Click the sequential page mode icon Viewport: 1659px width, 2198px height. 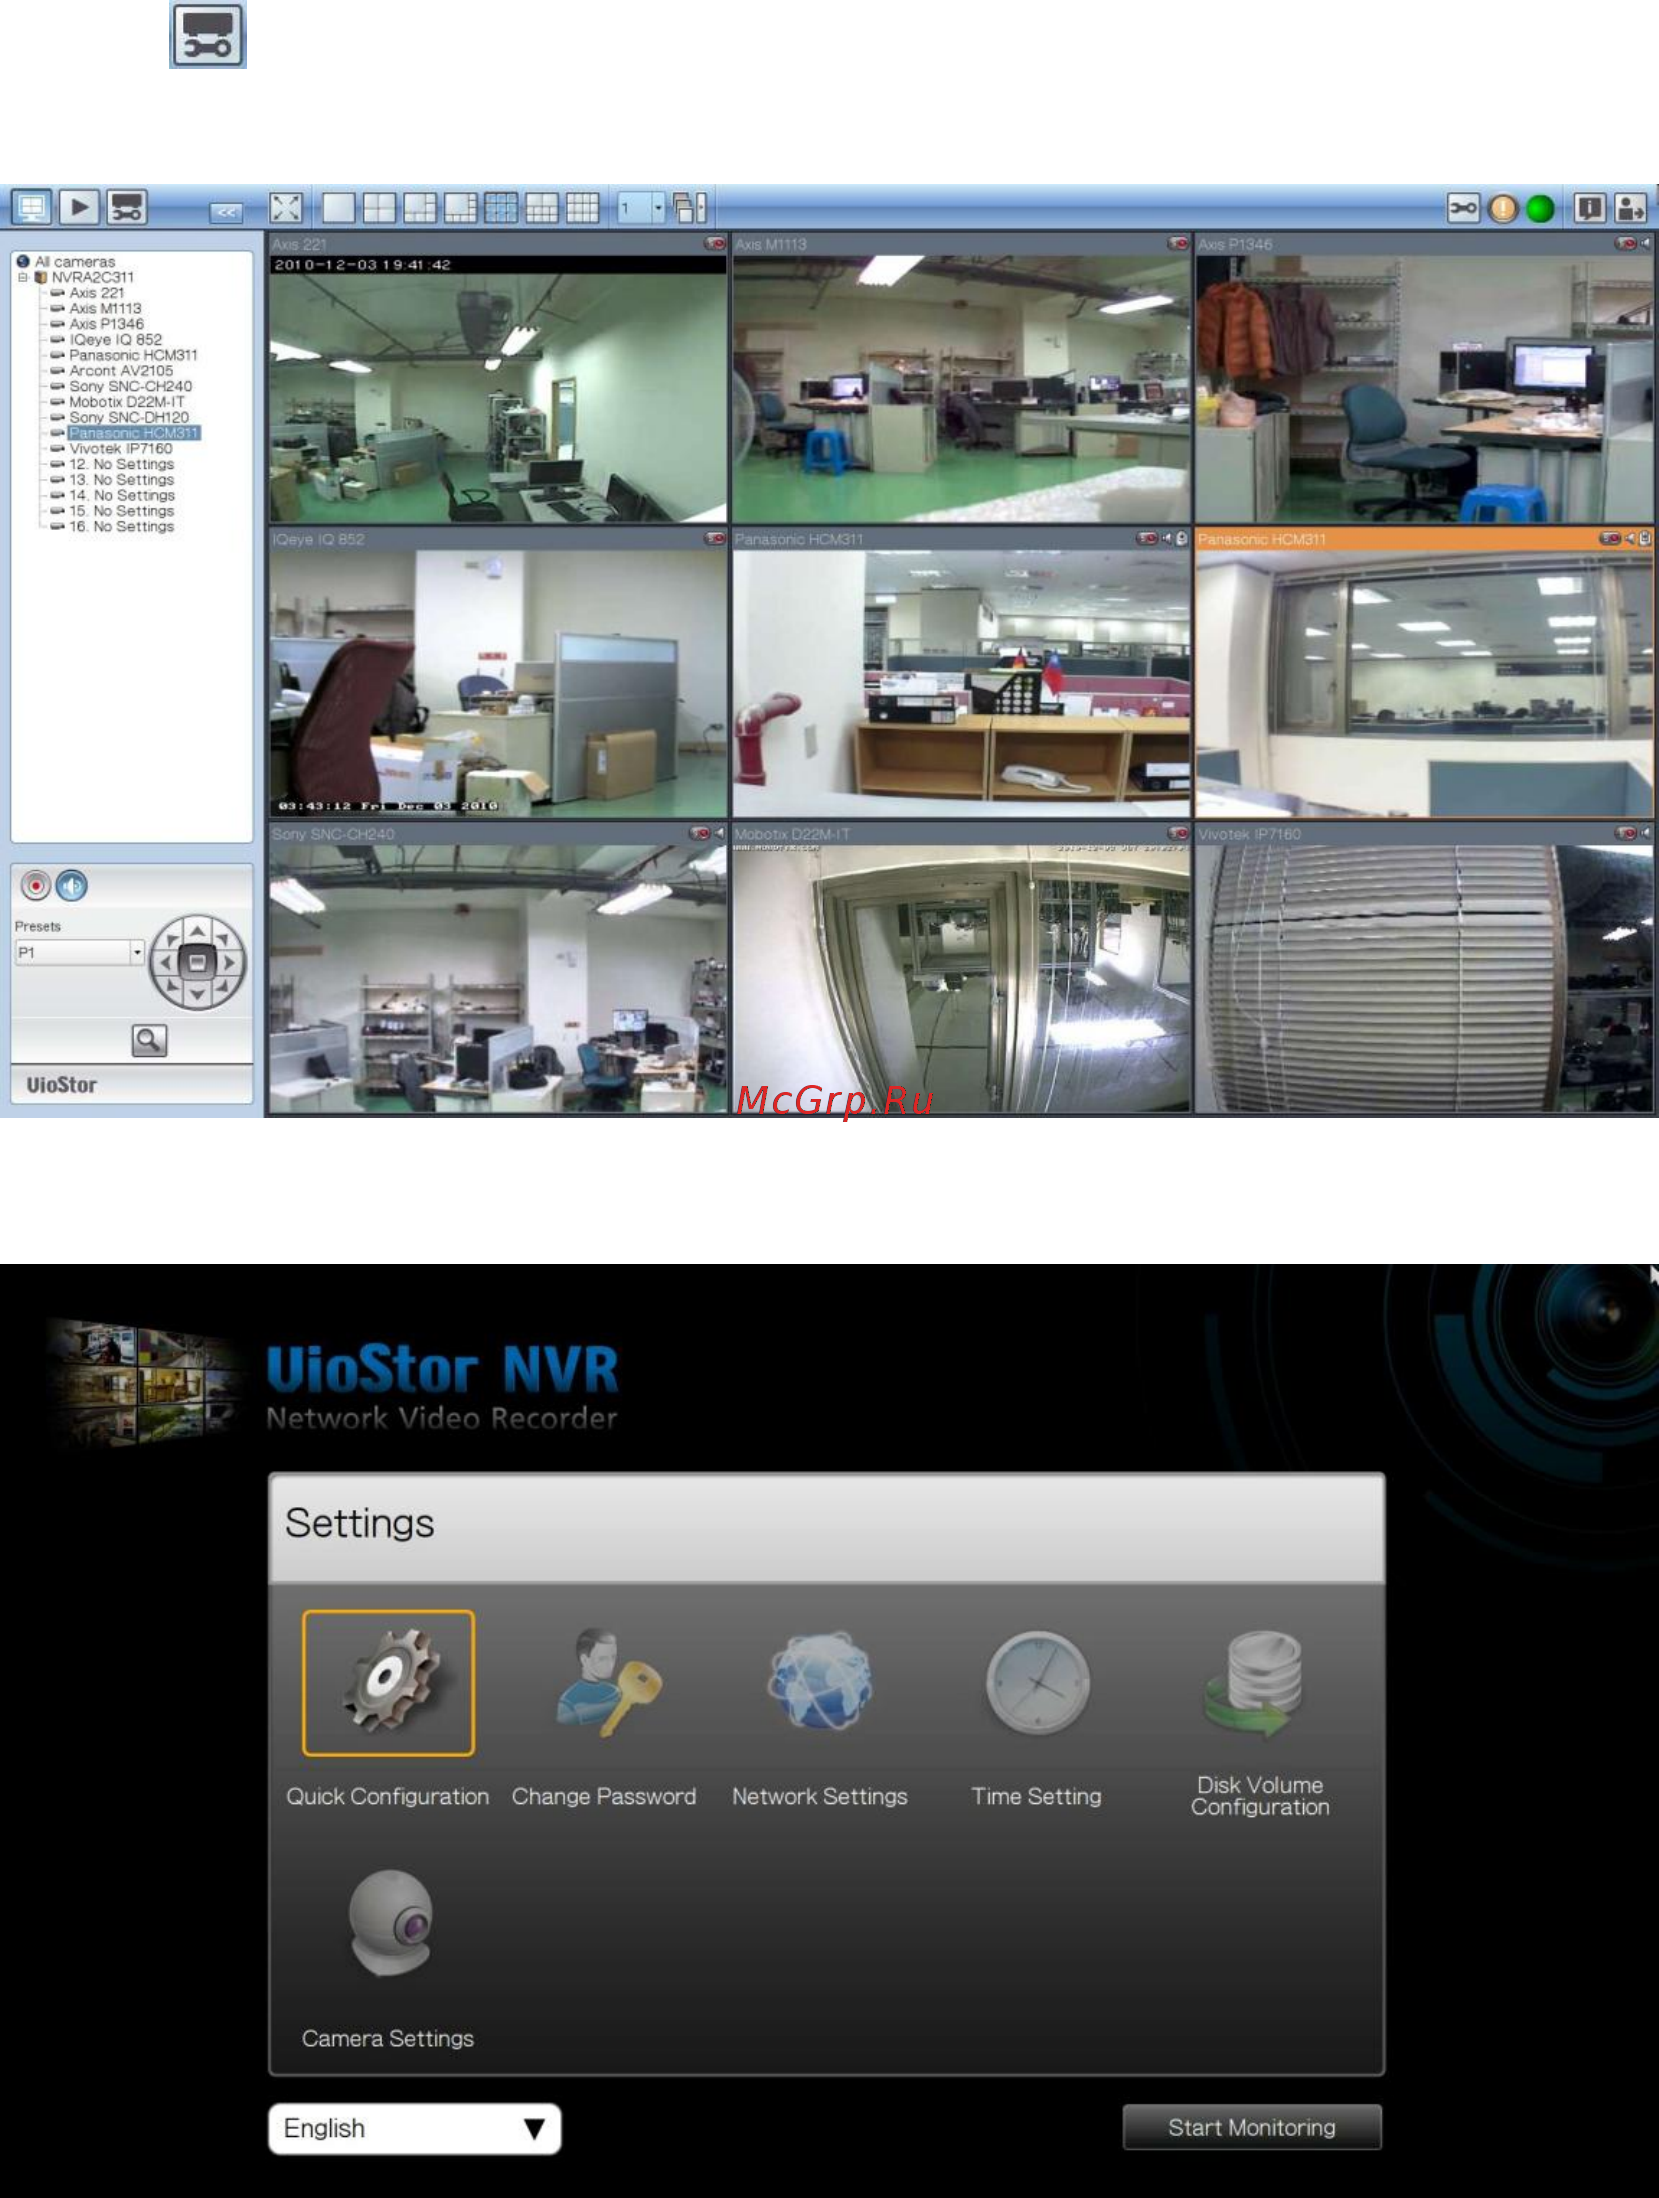[x=690, y=208]
